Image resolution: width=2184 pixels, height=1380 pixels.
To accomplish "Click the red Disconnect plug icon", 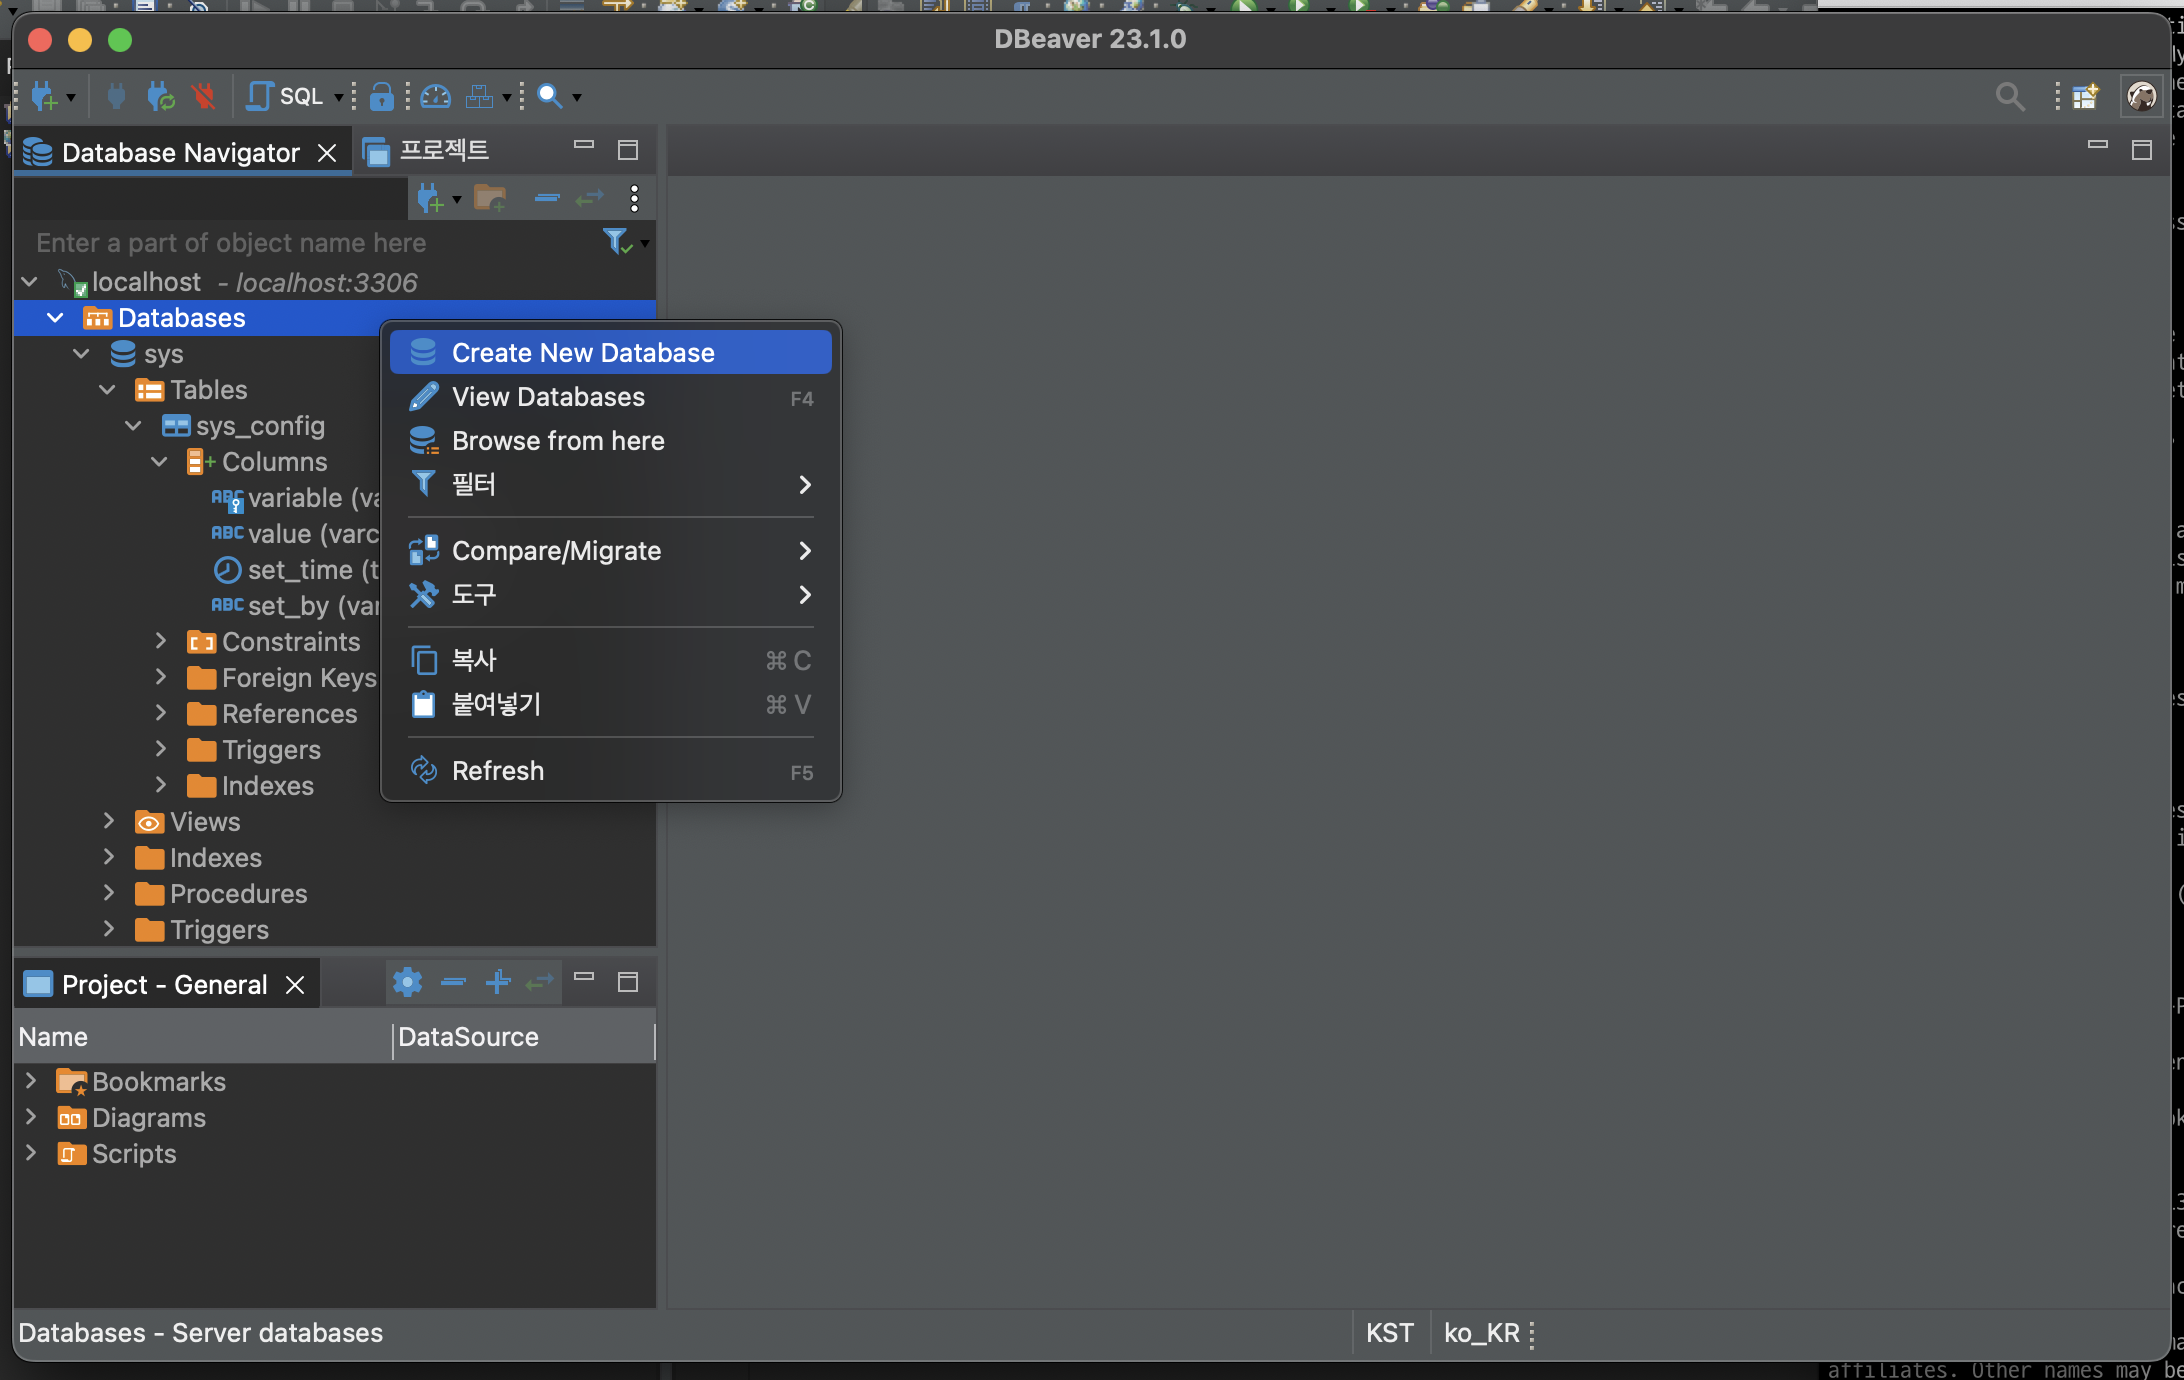I will 204,96.
